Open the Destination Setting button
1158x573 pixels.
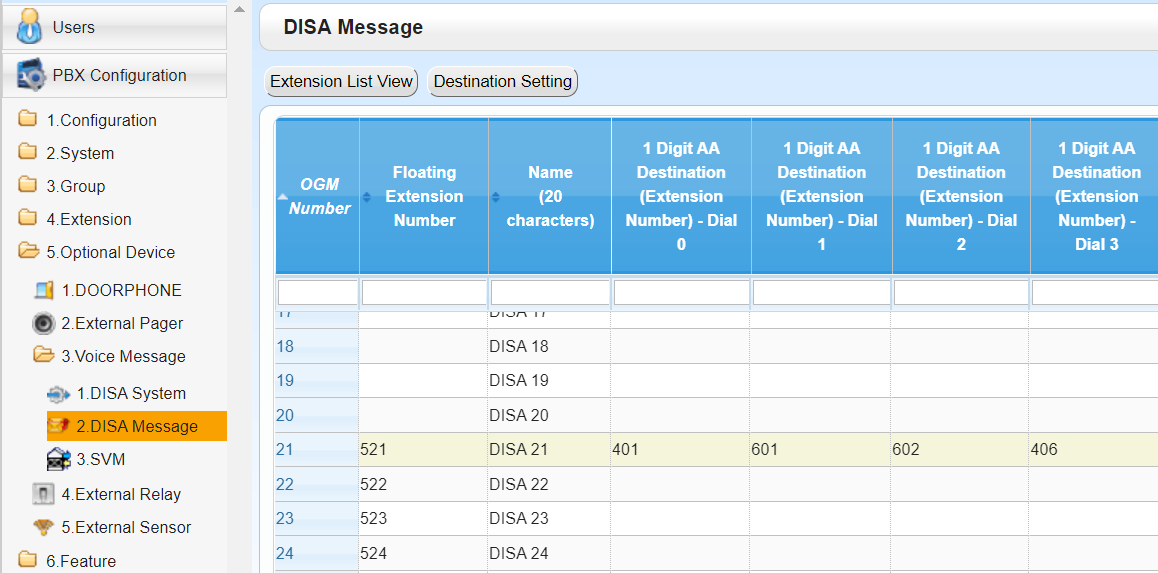tap(503, 82)
